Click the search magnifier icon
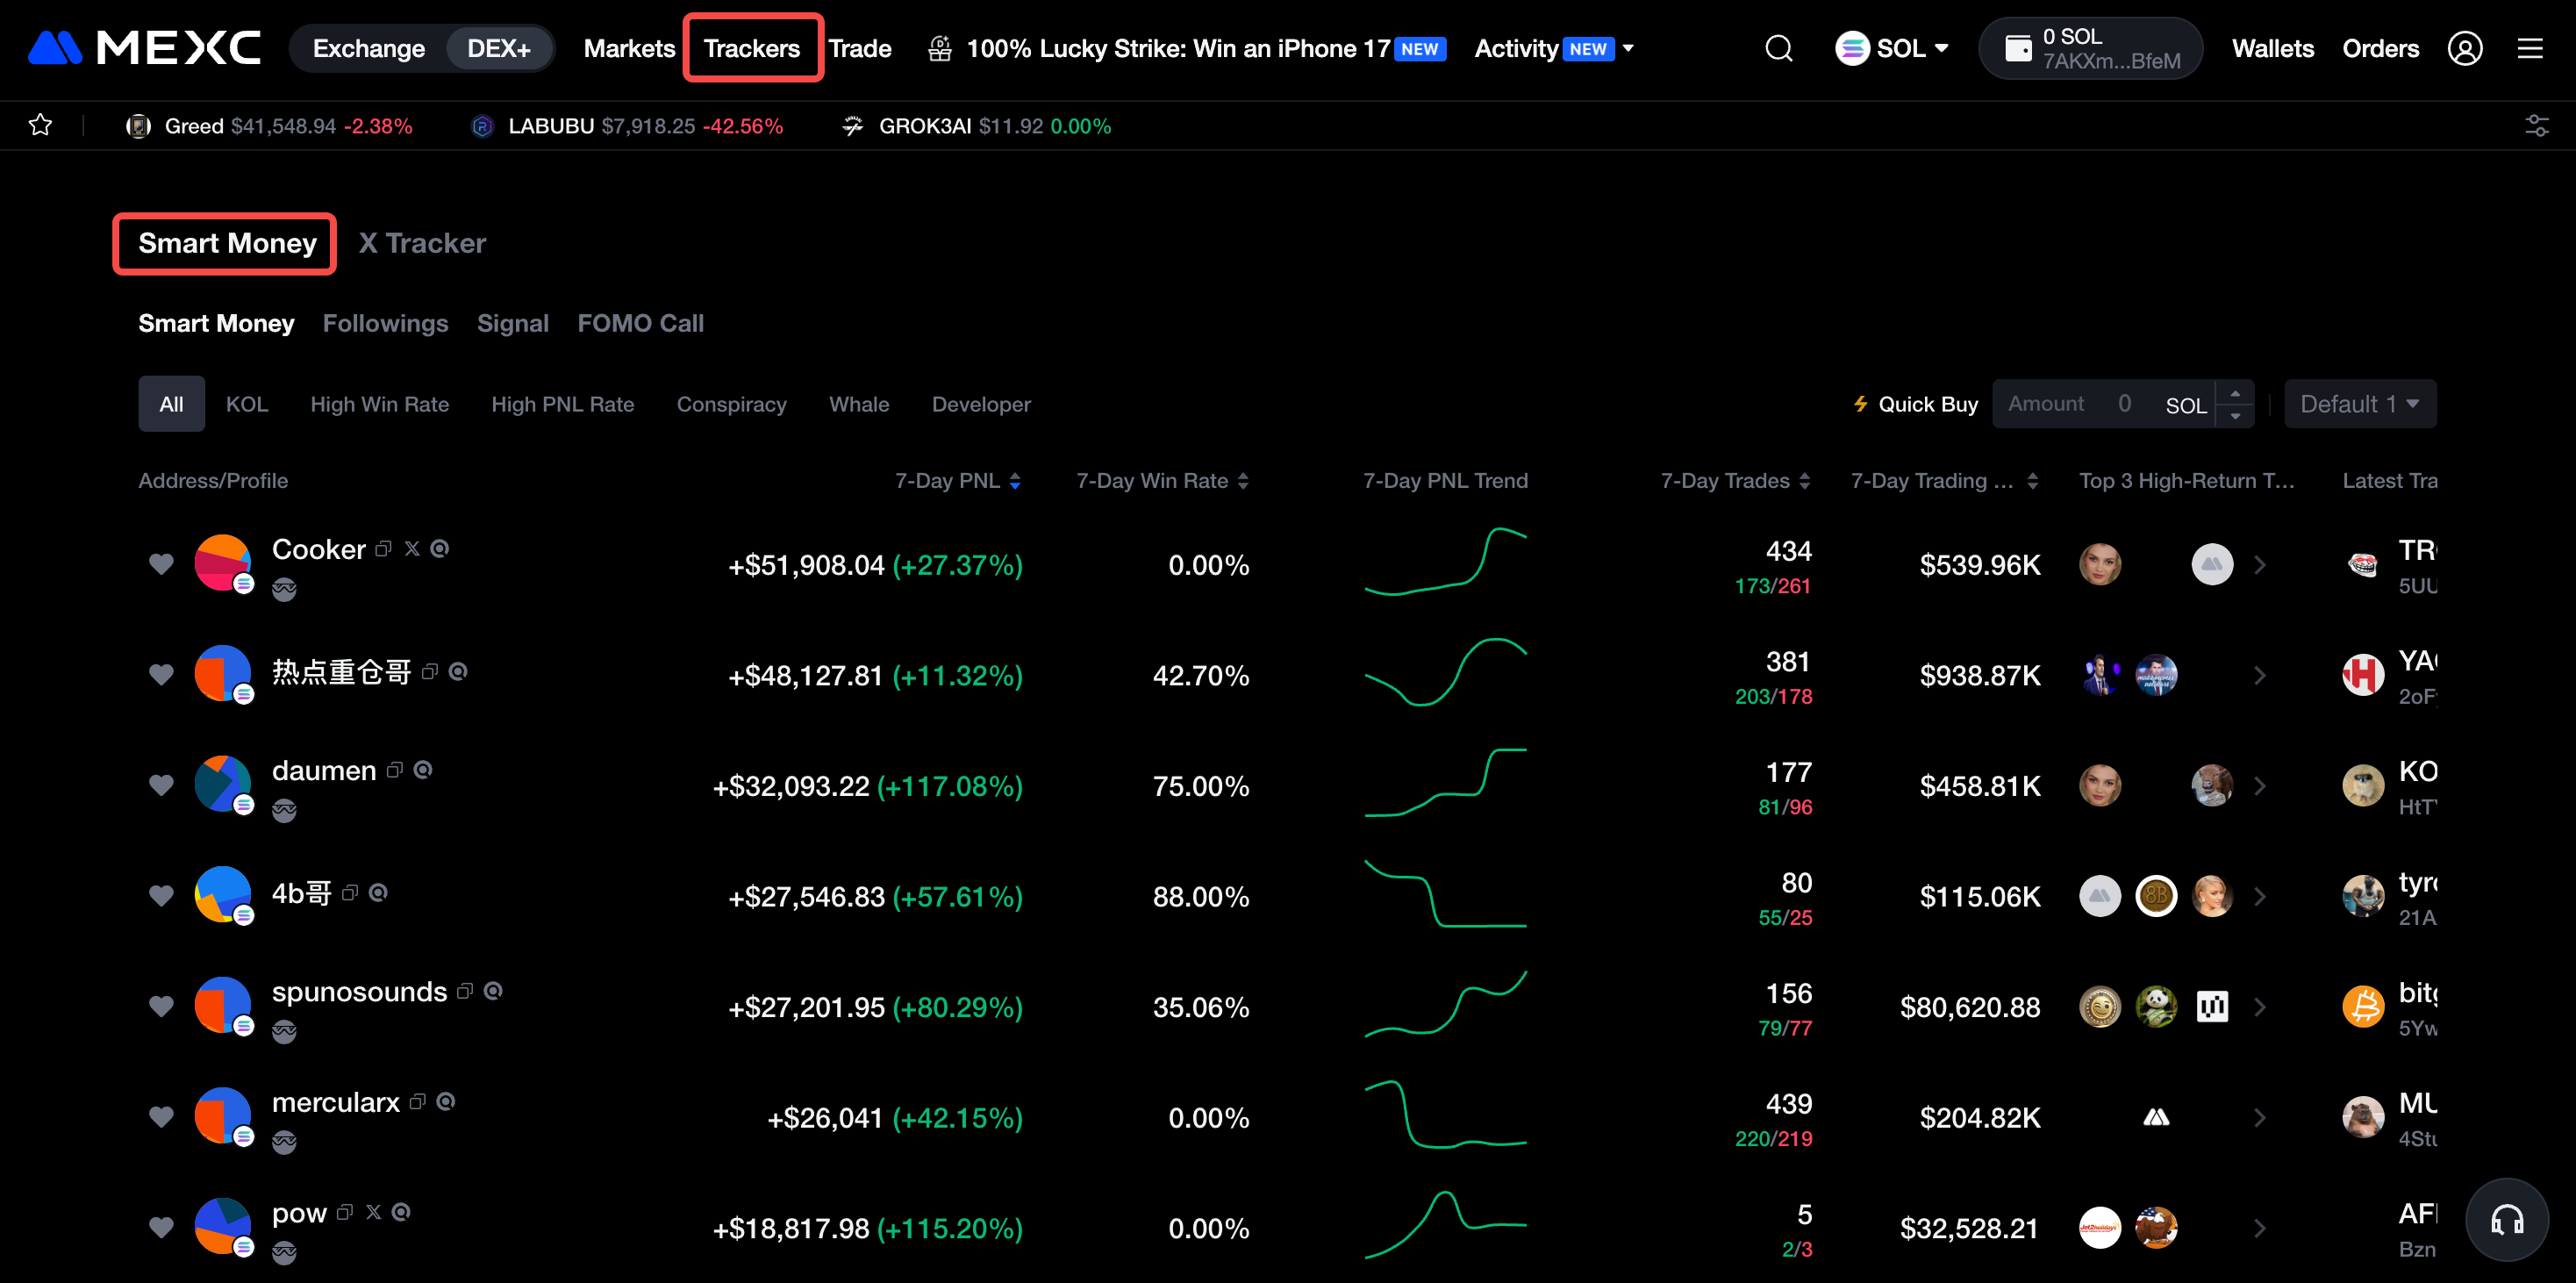Viewport: 2576px width, 1283px height. point(1778,48)
